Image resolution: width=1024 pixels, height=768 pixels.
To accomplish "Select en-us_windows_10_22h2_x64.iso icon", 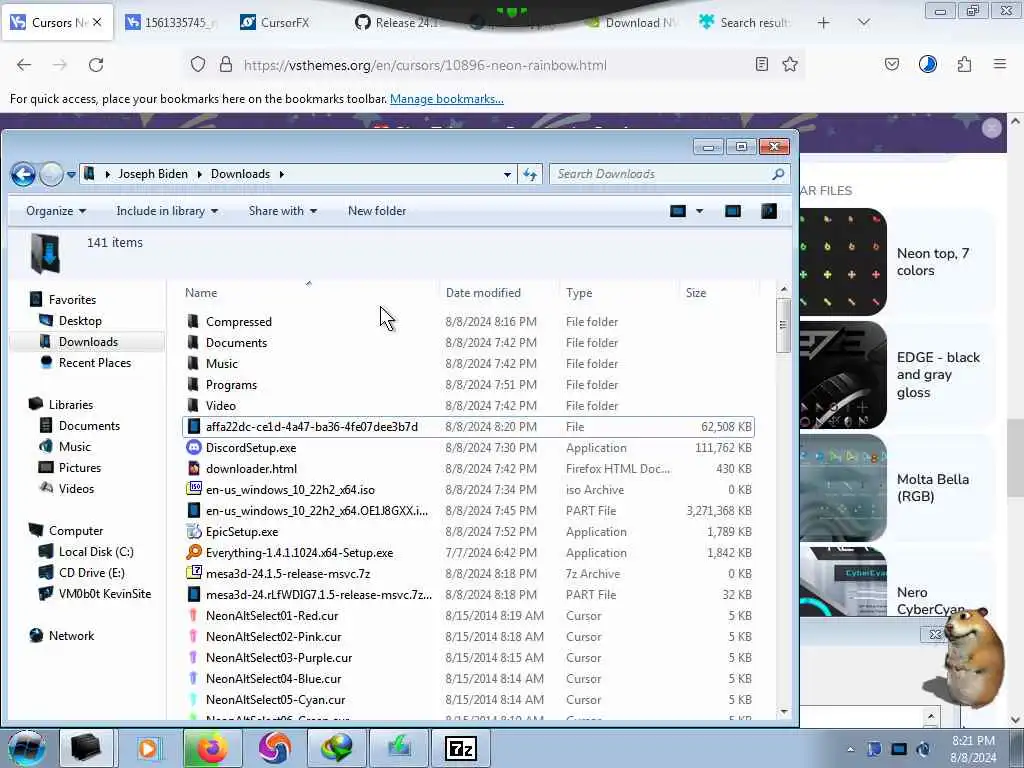I will tap(193, 489).
